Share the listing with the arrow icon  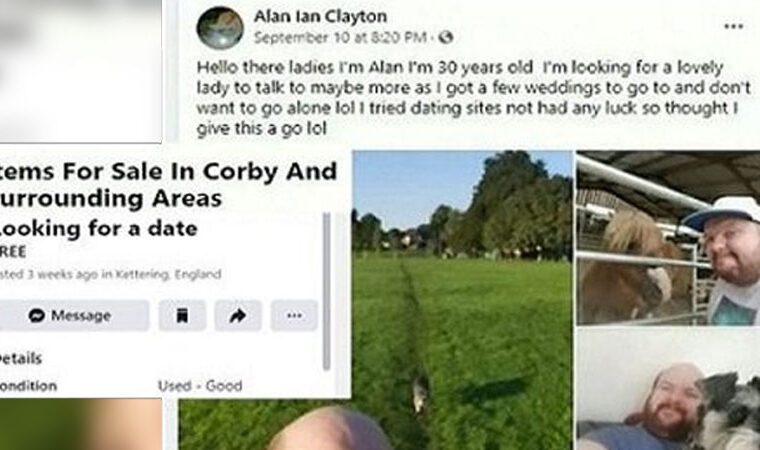click(x=238, y=316)
